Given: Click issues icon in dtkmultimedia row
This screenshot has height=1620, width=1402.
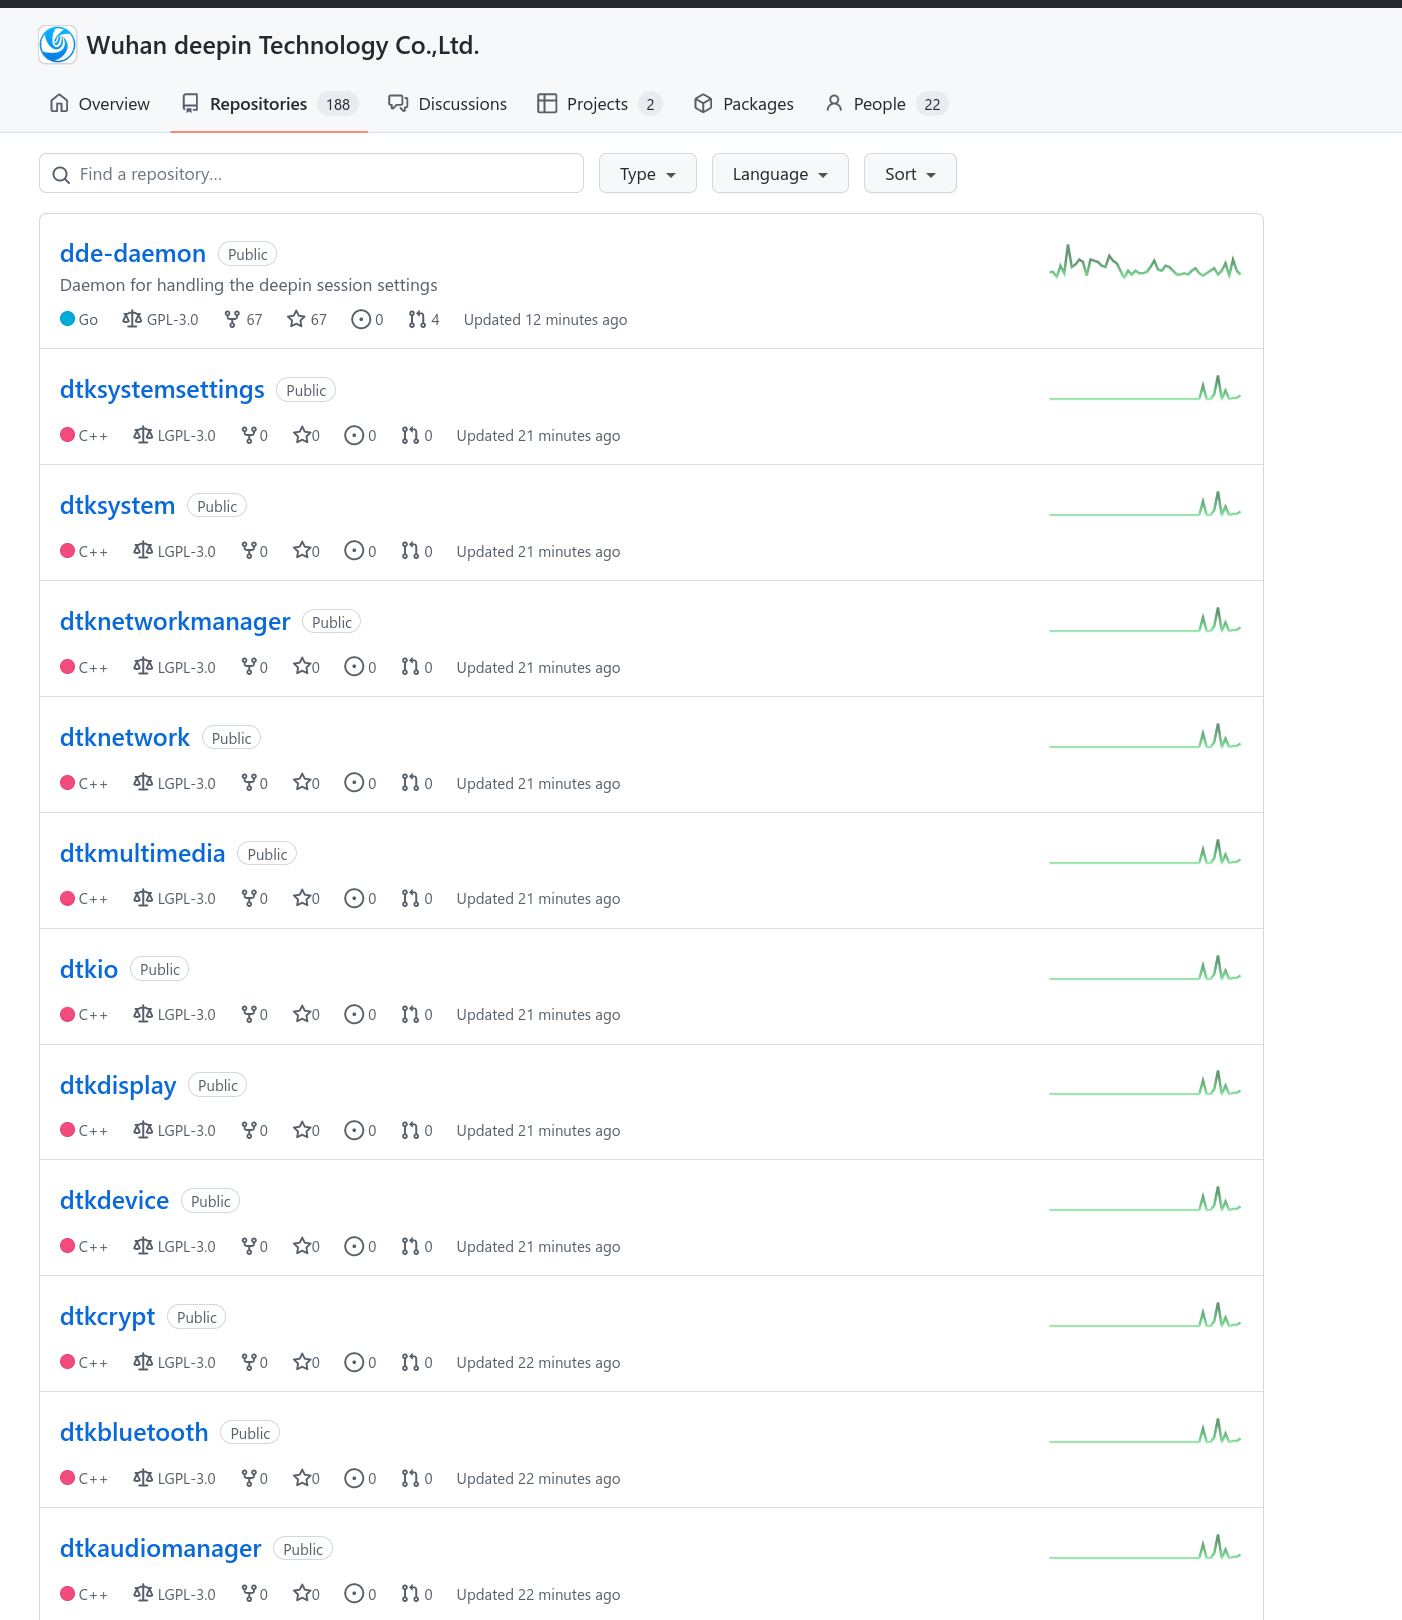Looking at the screenshot, I should [354, 898].
